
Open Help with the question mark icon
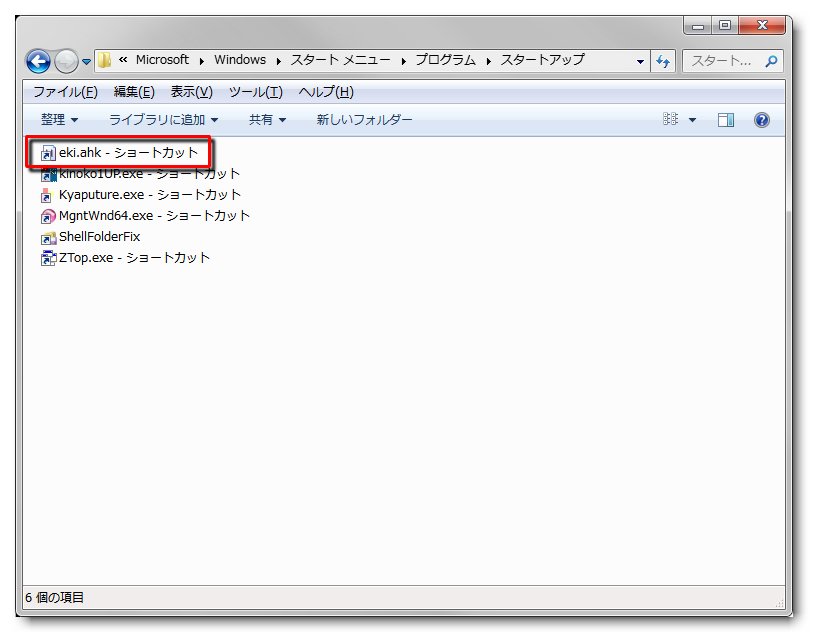coord(761,120)
